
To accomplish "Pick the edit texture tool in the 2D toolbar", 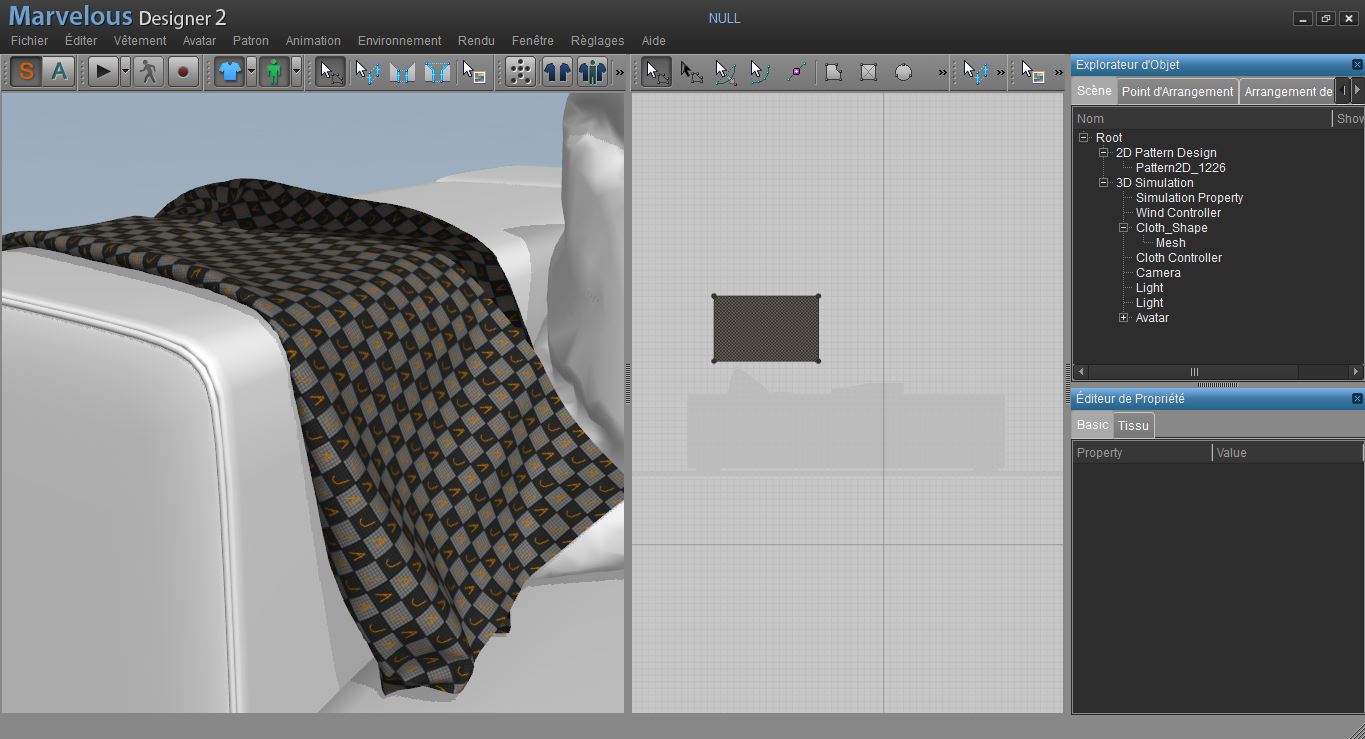I will point(1033,72).
